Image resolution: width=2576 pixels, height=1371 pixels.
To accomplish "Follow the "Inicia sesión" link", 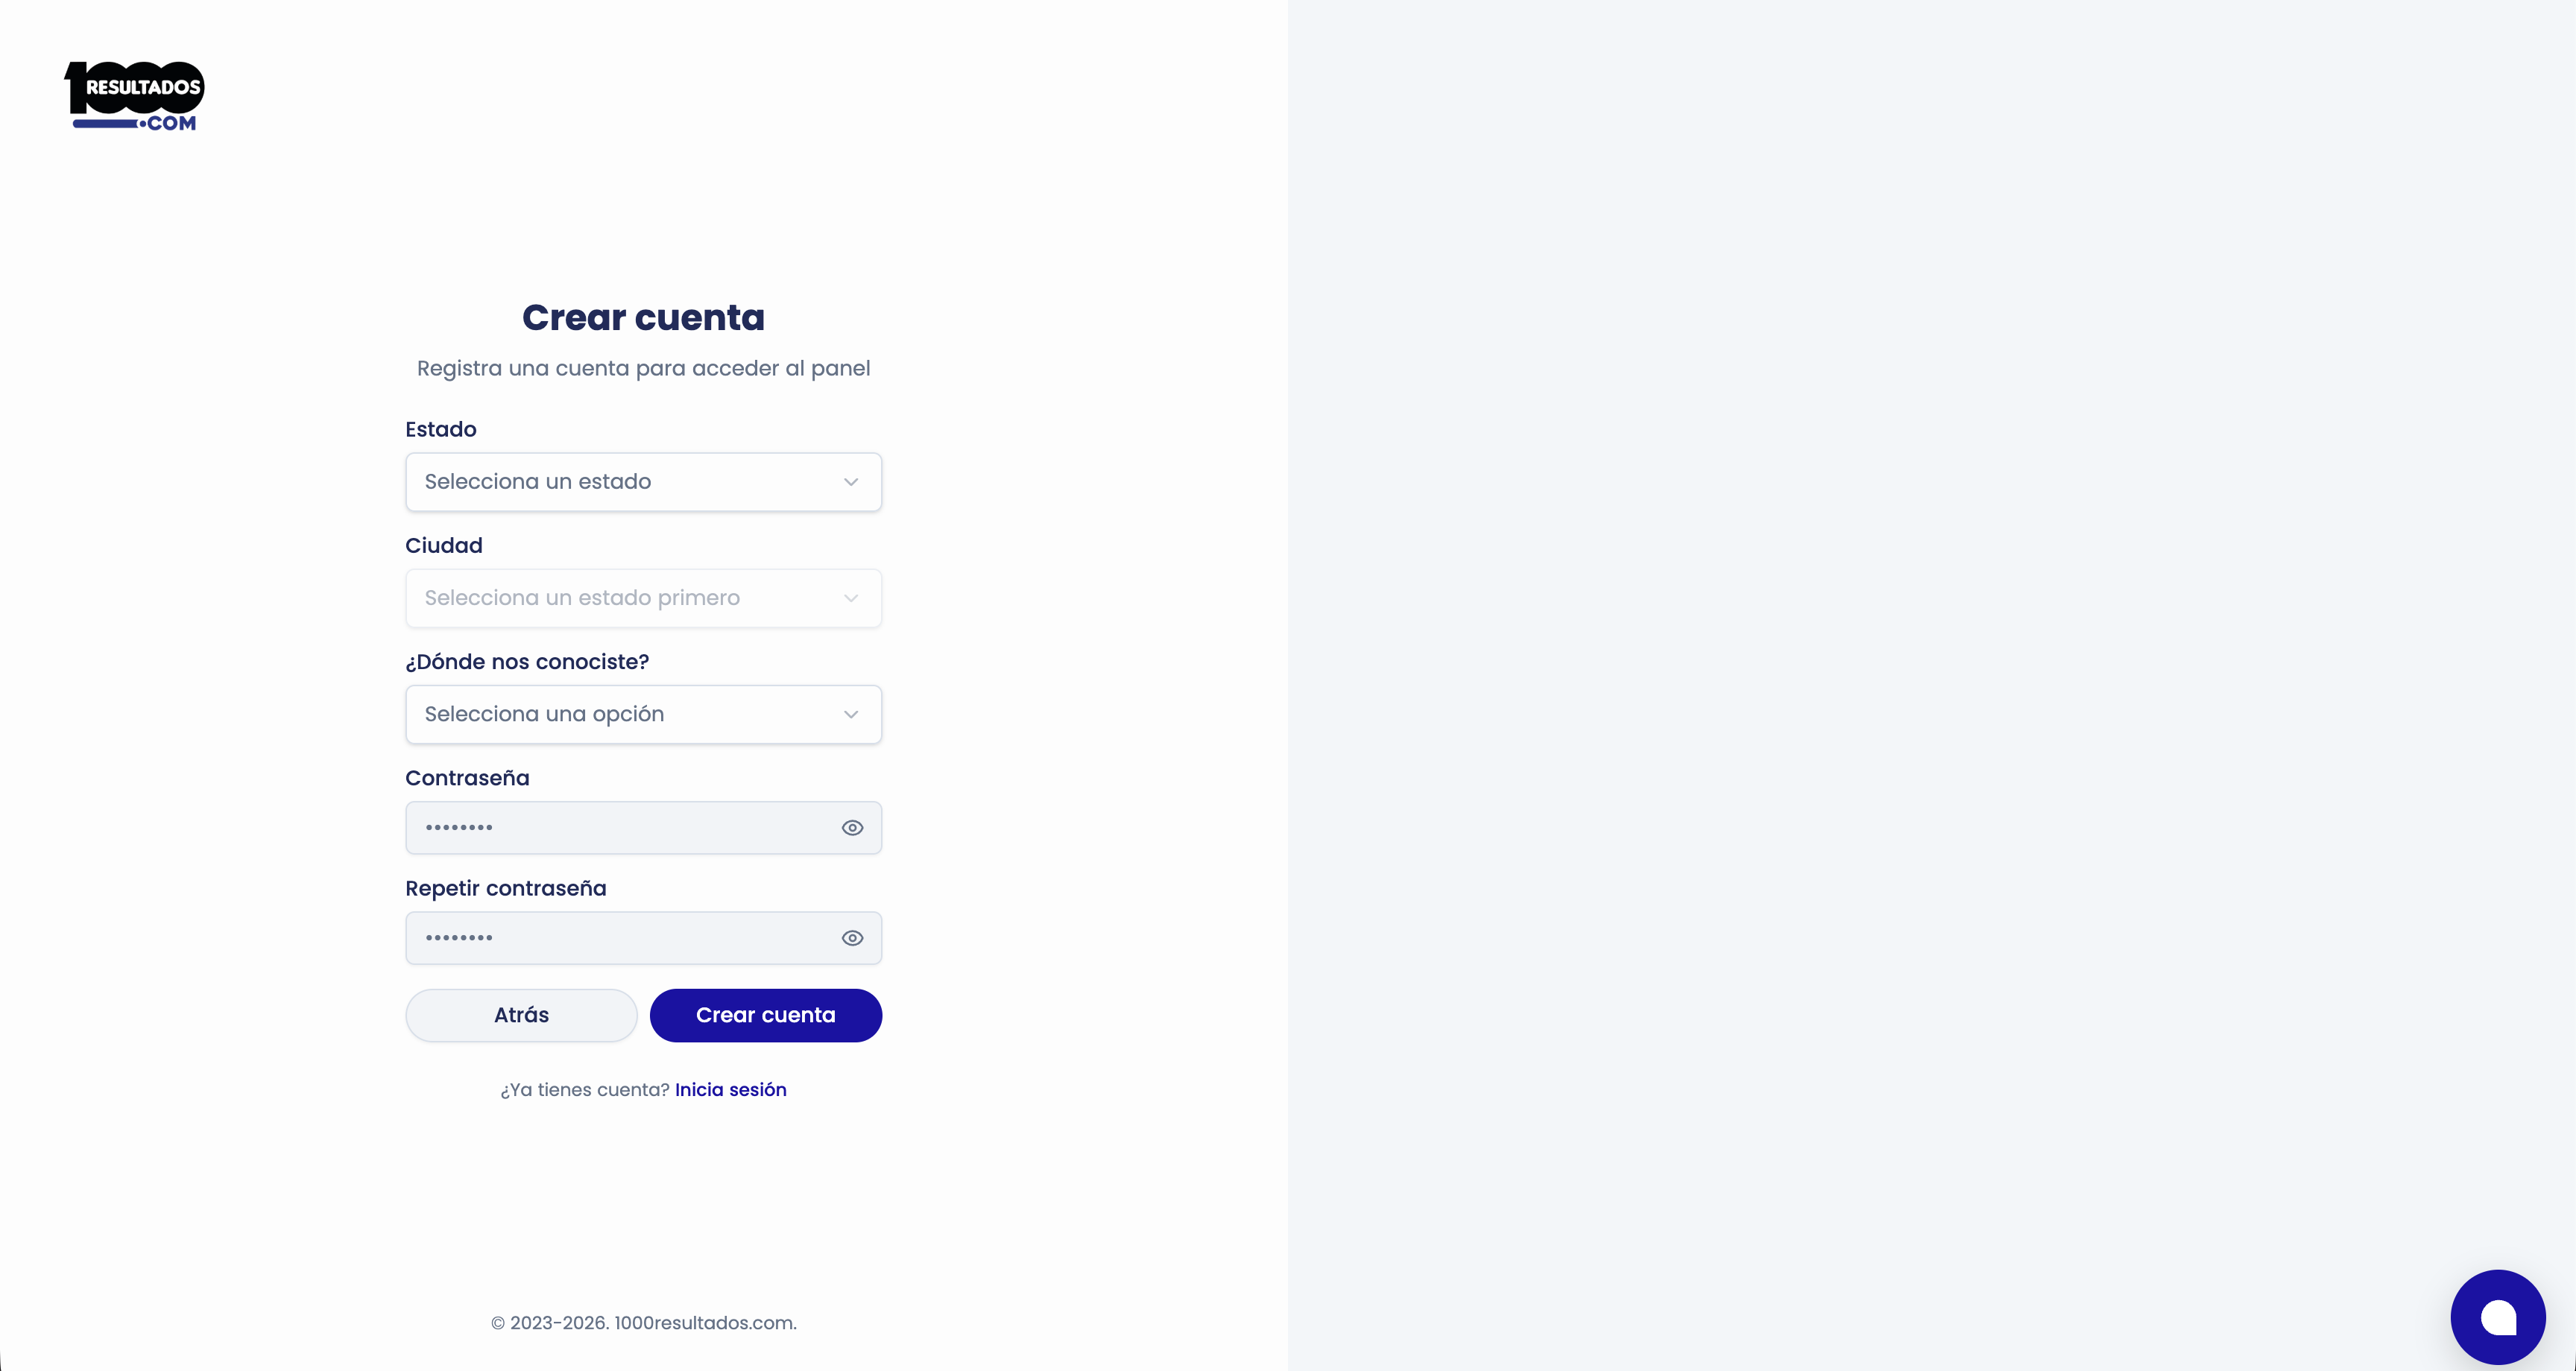I will (730, 1090).
